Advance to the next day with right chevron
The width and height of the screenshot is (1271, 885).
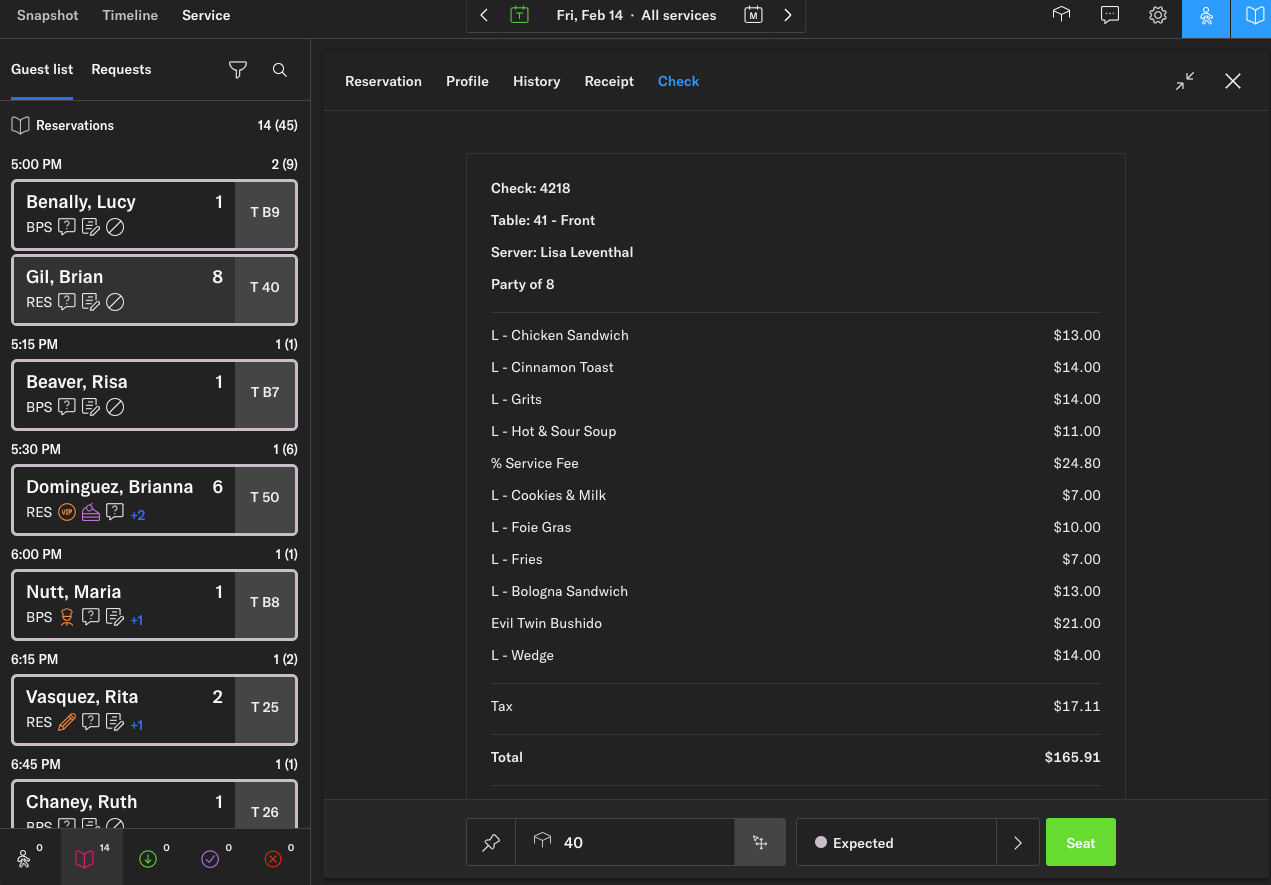click(787, 16)
